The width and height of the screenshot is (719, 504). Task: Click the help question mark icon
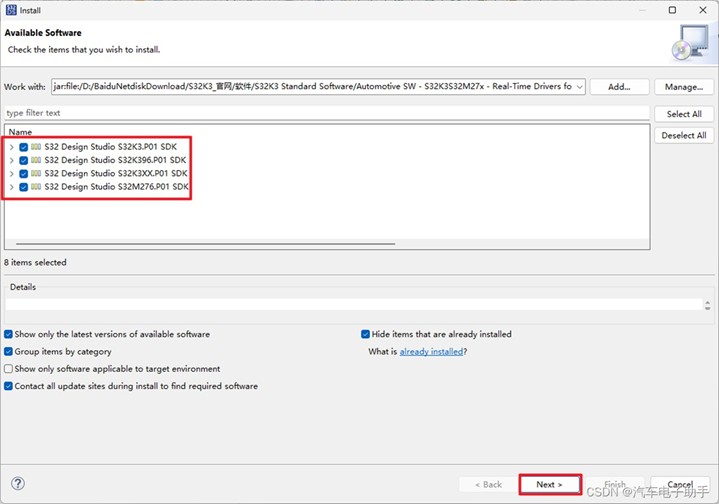[18, 483]
